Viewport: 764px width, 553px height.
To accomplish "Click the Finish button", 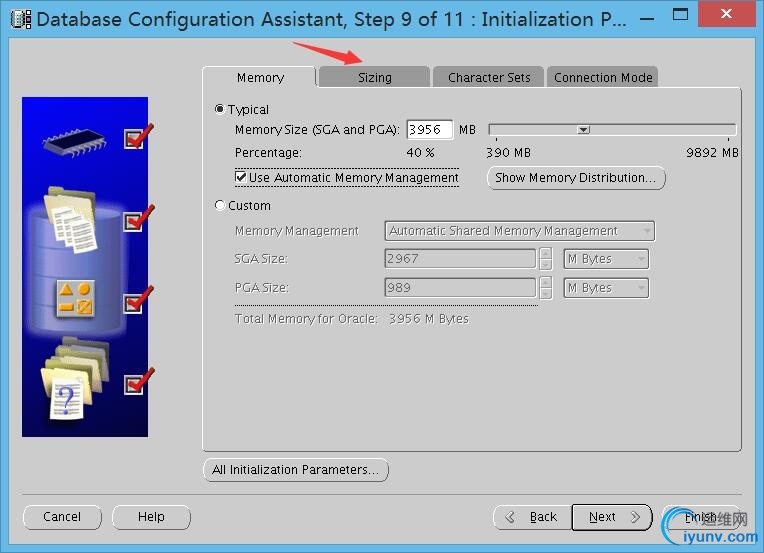I will tap(701, 517).
